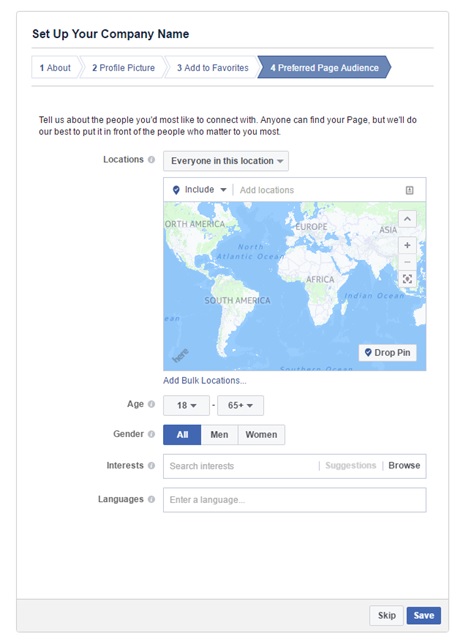Collapse the map using the up chevron
Viewport: 463px width, 642px height.
(407, 219)
